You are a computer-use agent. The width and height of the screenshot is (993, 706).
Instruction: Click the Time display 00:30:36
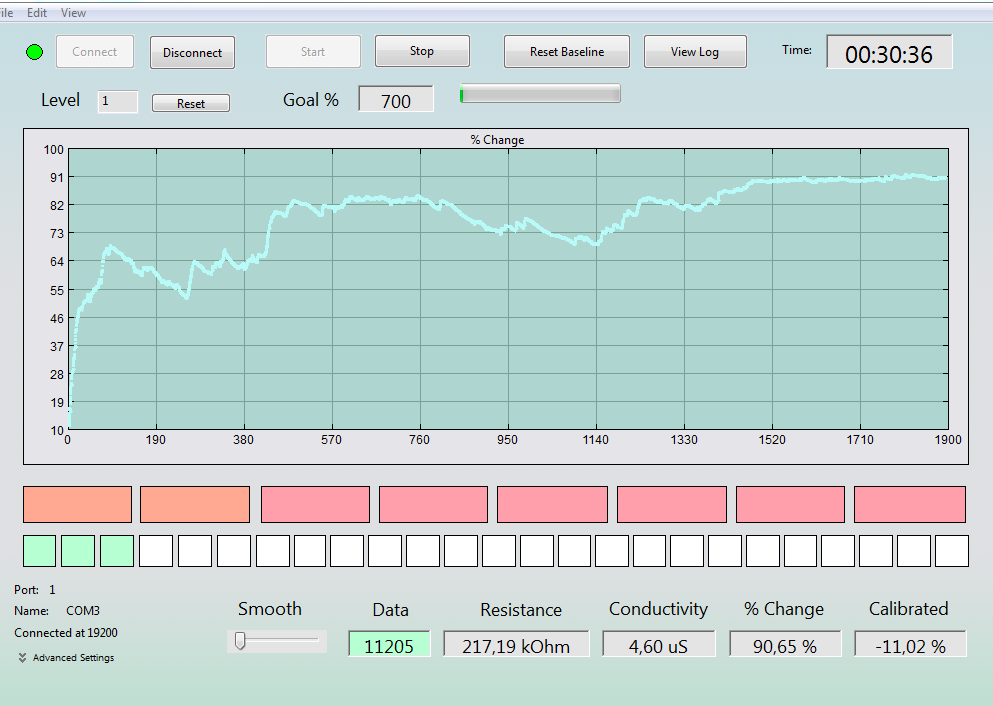(889, 53)
